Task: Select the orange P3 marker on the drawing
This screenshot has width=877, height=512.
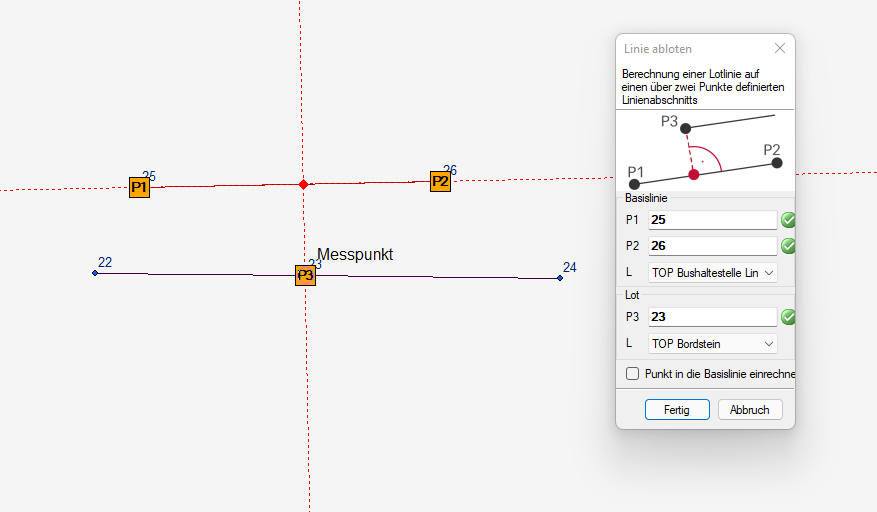Action: [305, 275]
